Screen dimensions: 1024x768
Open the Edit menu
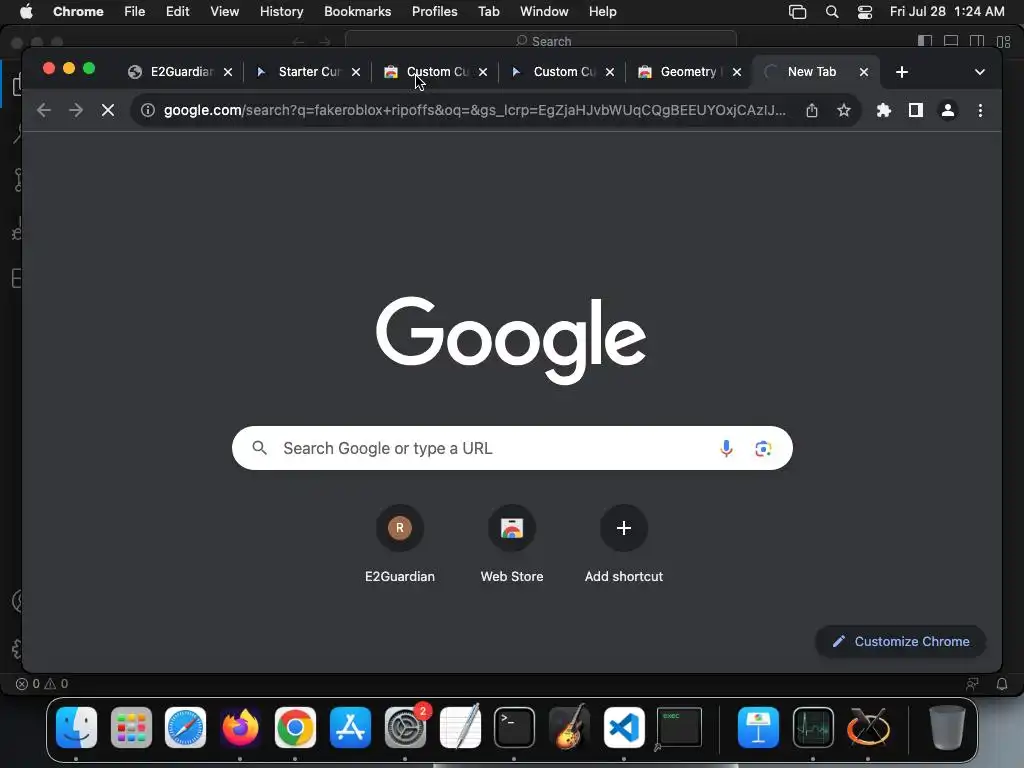178,12
